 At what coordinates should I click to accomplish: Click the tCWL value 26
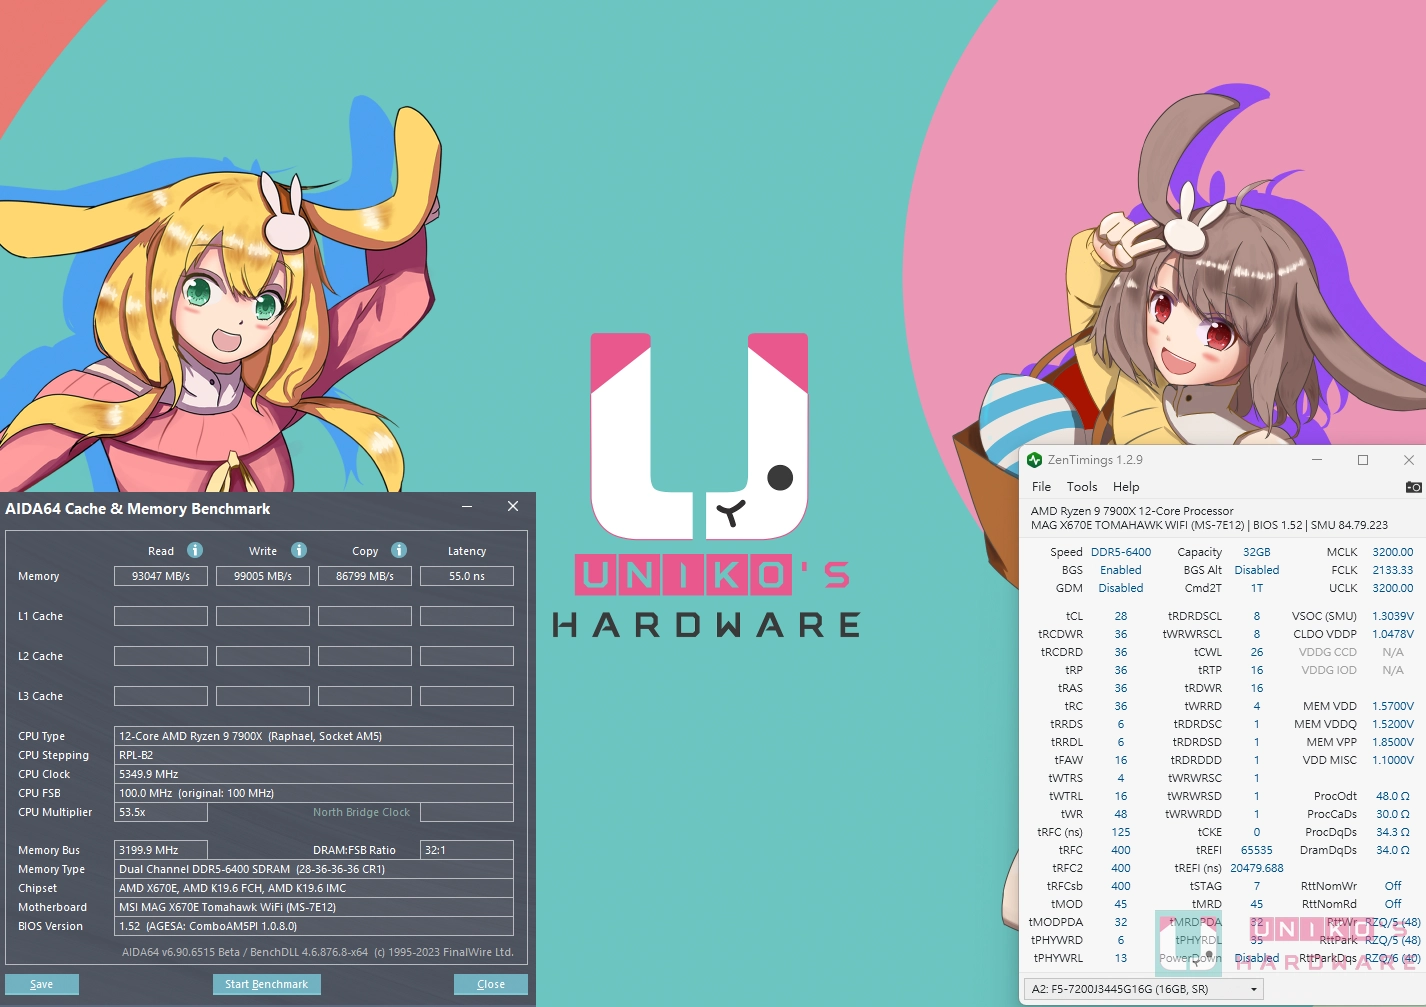pos(1257,652)
